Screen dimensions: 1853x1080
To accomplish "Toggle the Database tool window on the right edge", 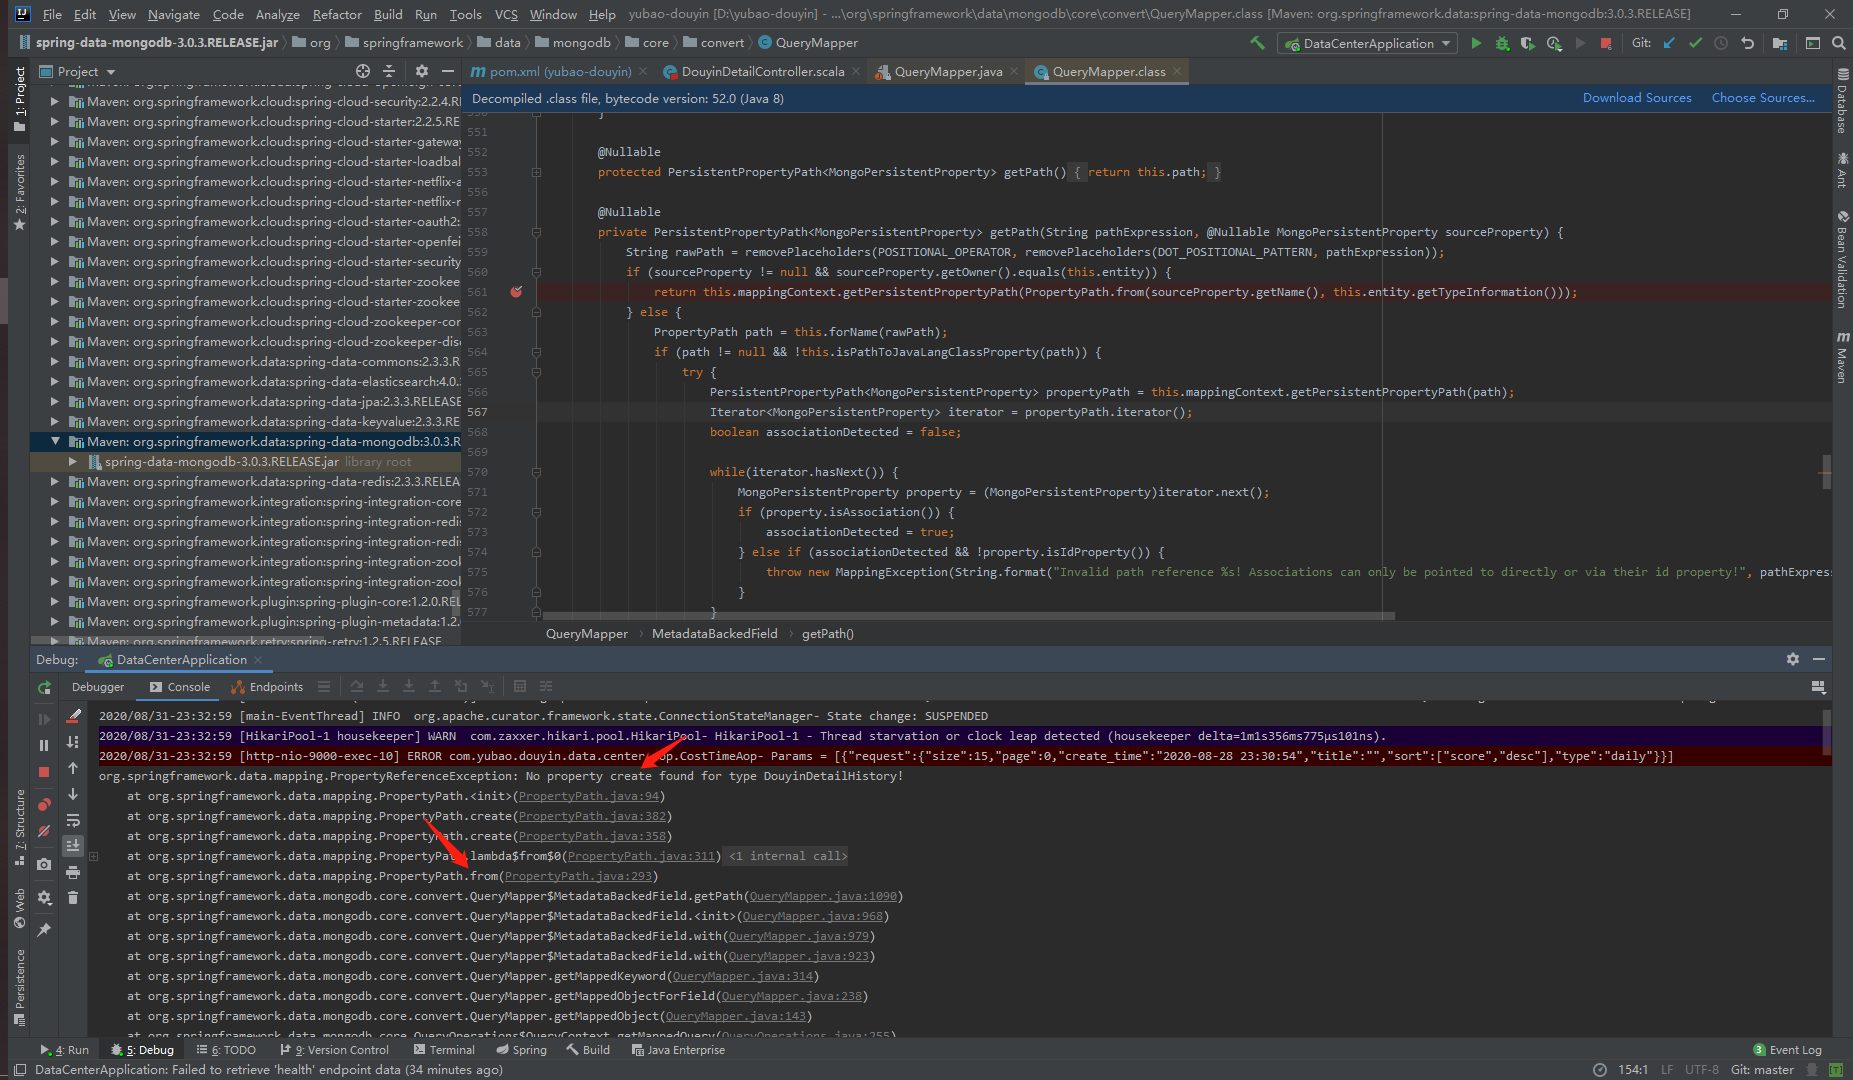I will pos(1842,102).
